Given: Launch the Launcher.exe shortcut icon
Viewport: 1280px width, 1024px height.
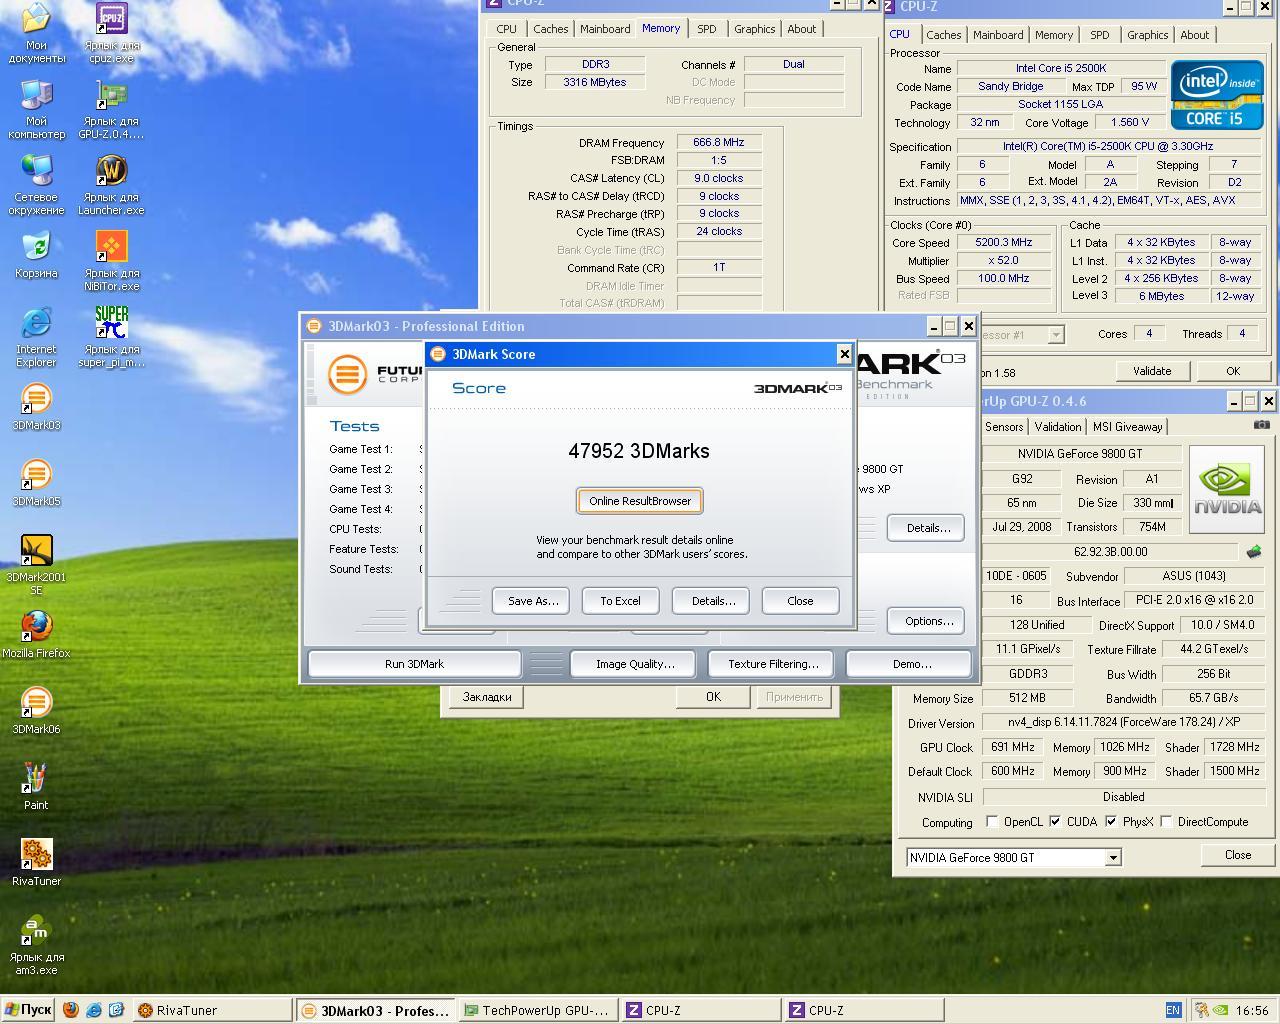Looking at the screenshot, I should (112, 186).
